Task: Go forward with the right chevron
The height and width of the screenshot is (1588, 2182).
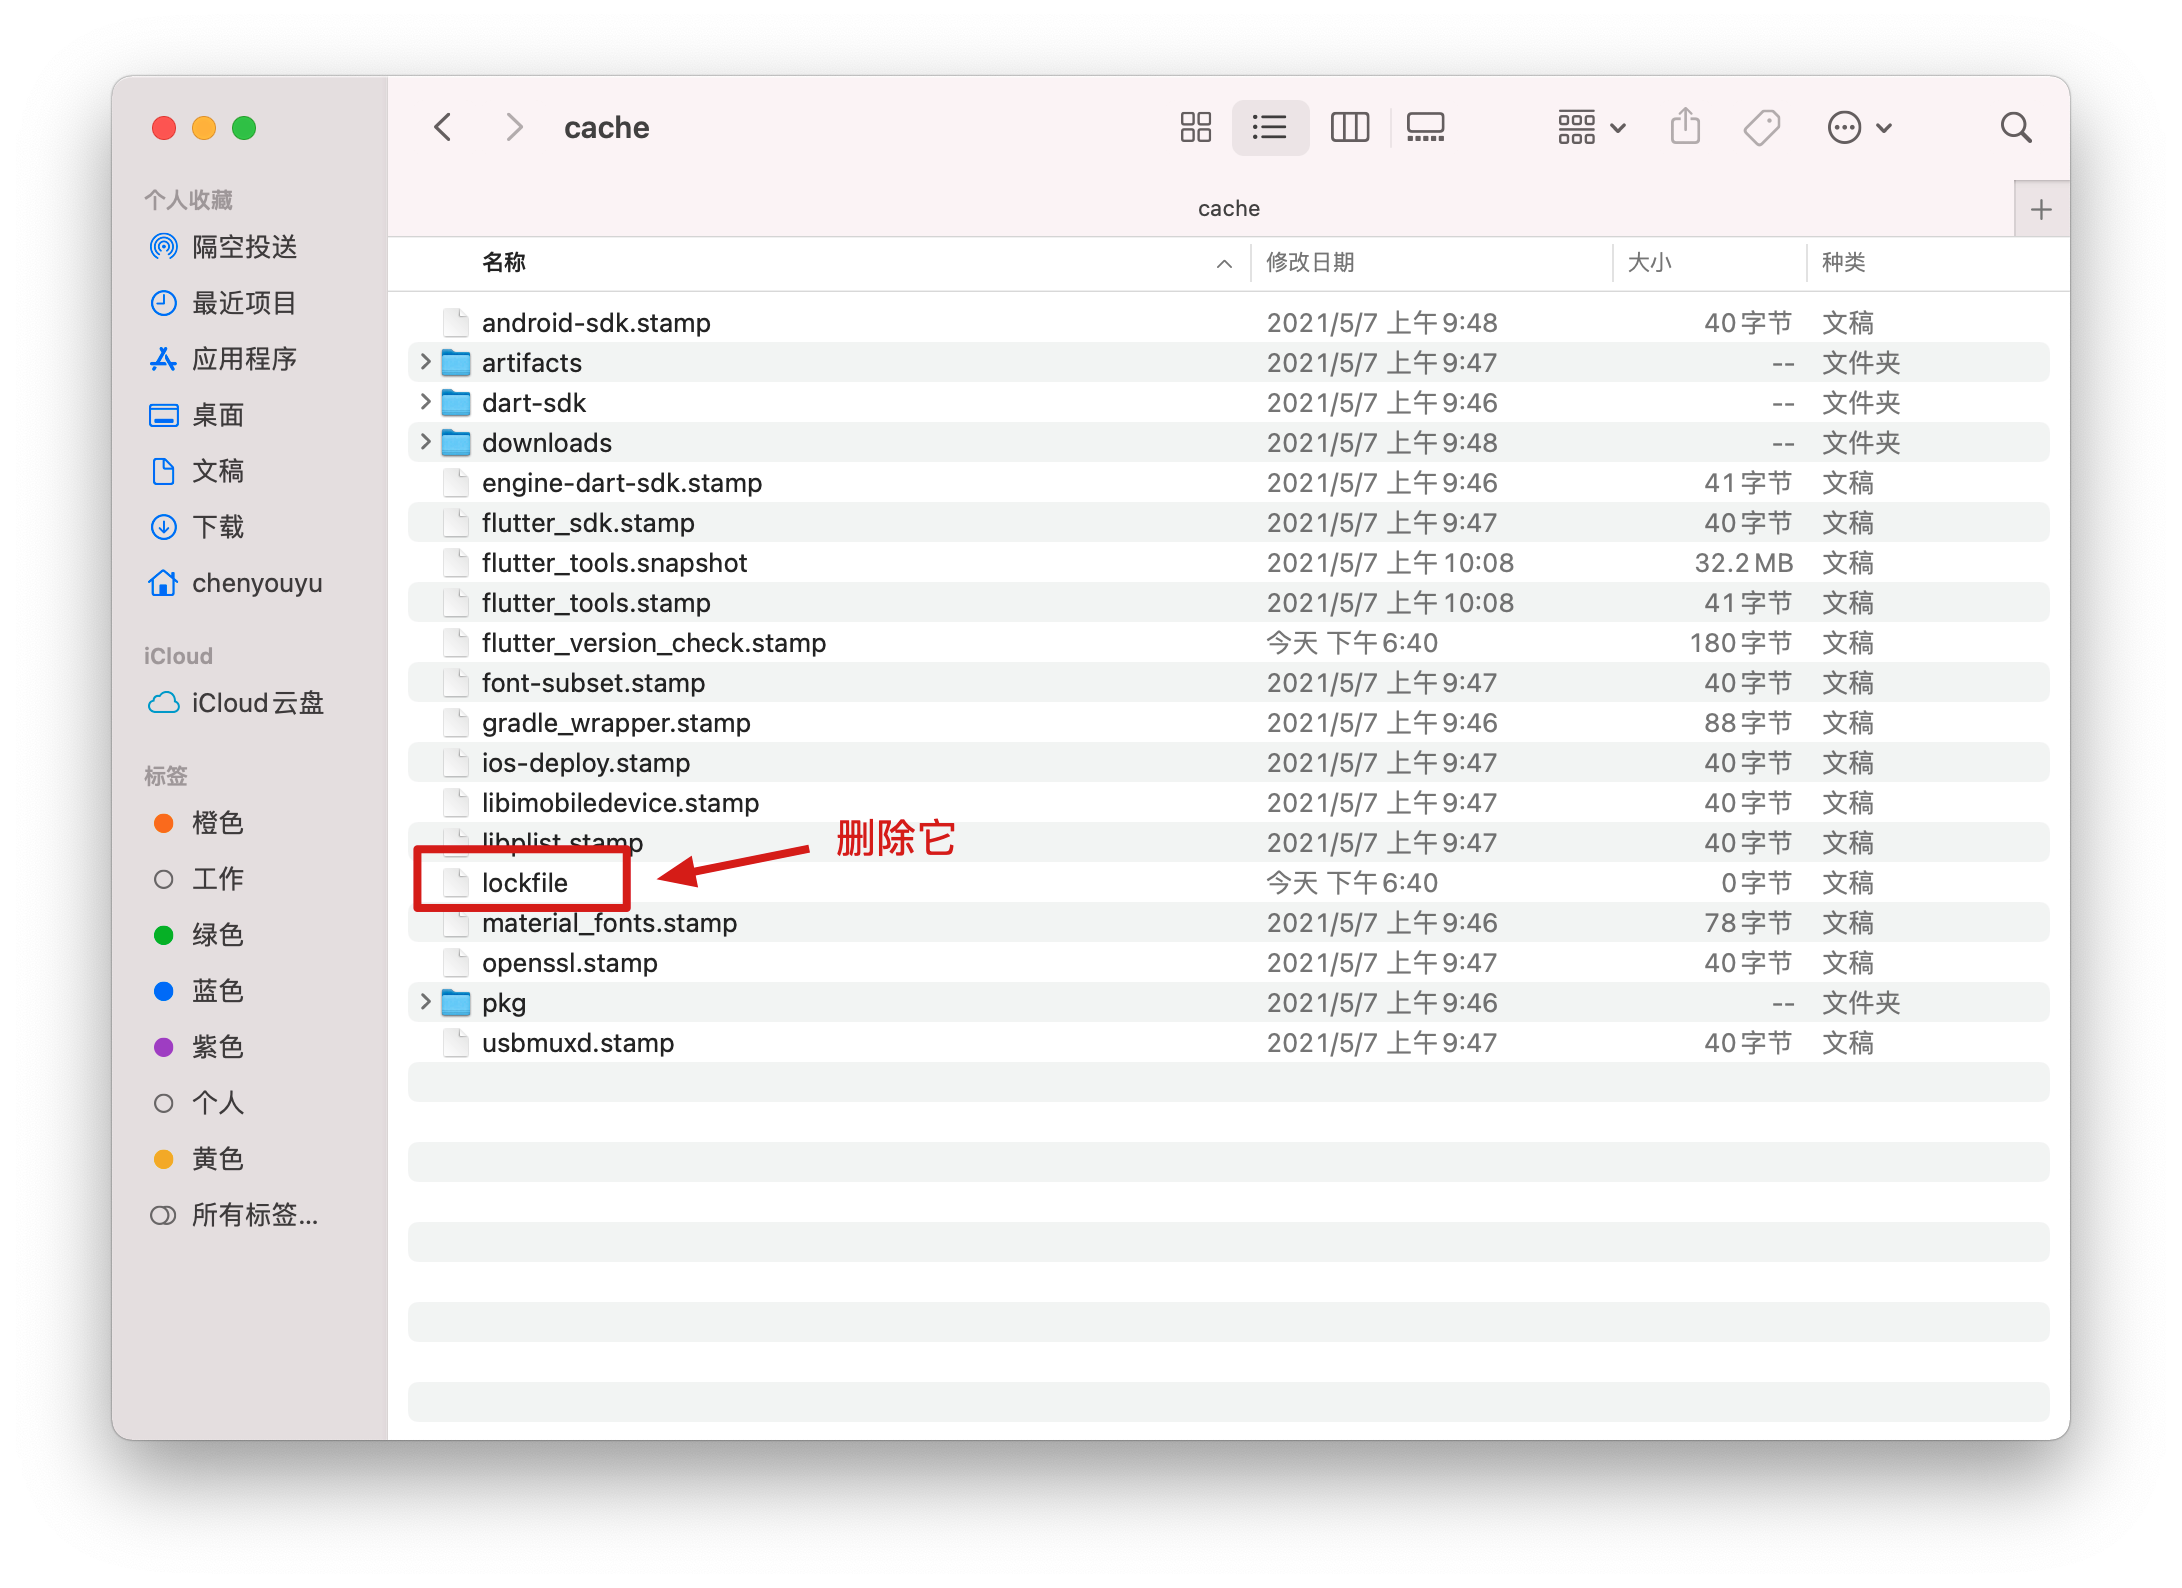Action: point(514,127)
